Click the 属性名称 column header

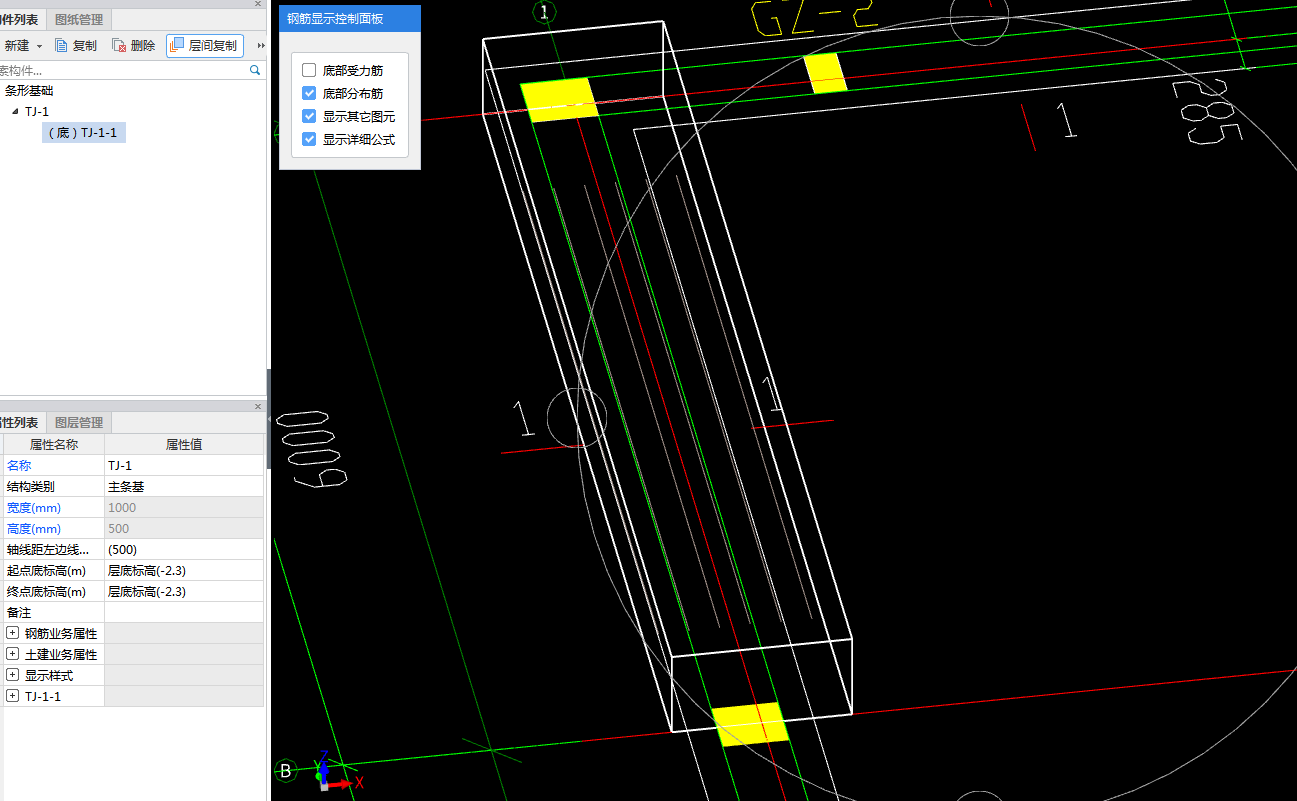coord(54,444)
